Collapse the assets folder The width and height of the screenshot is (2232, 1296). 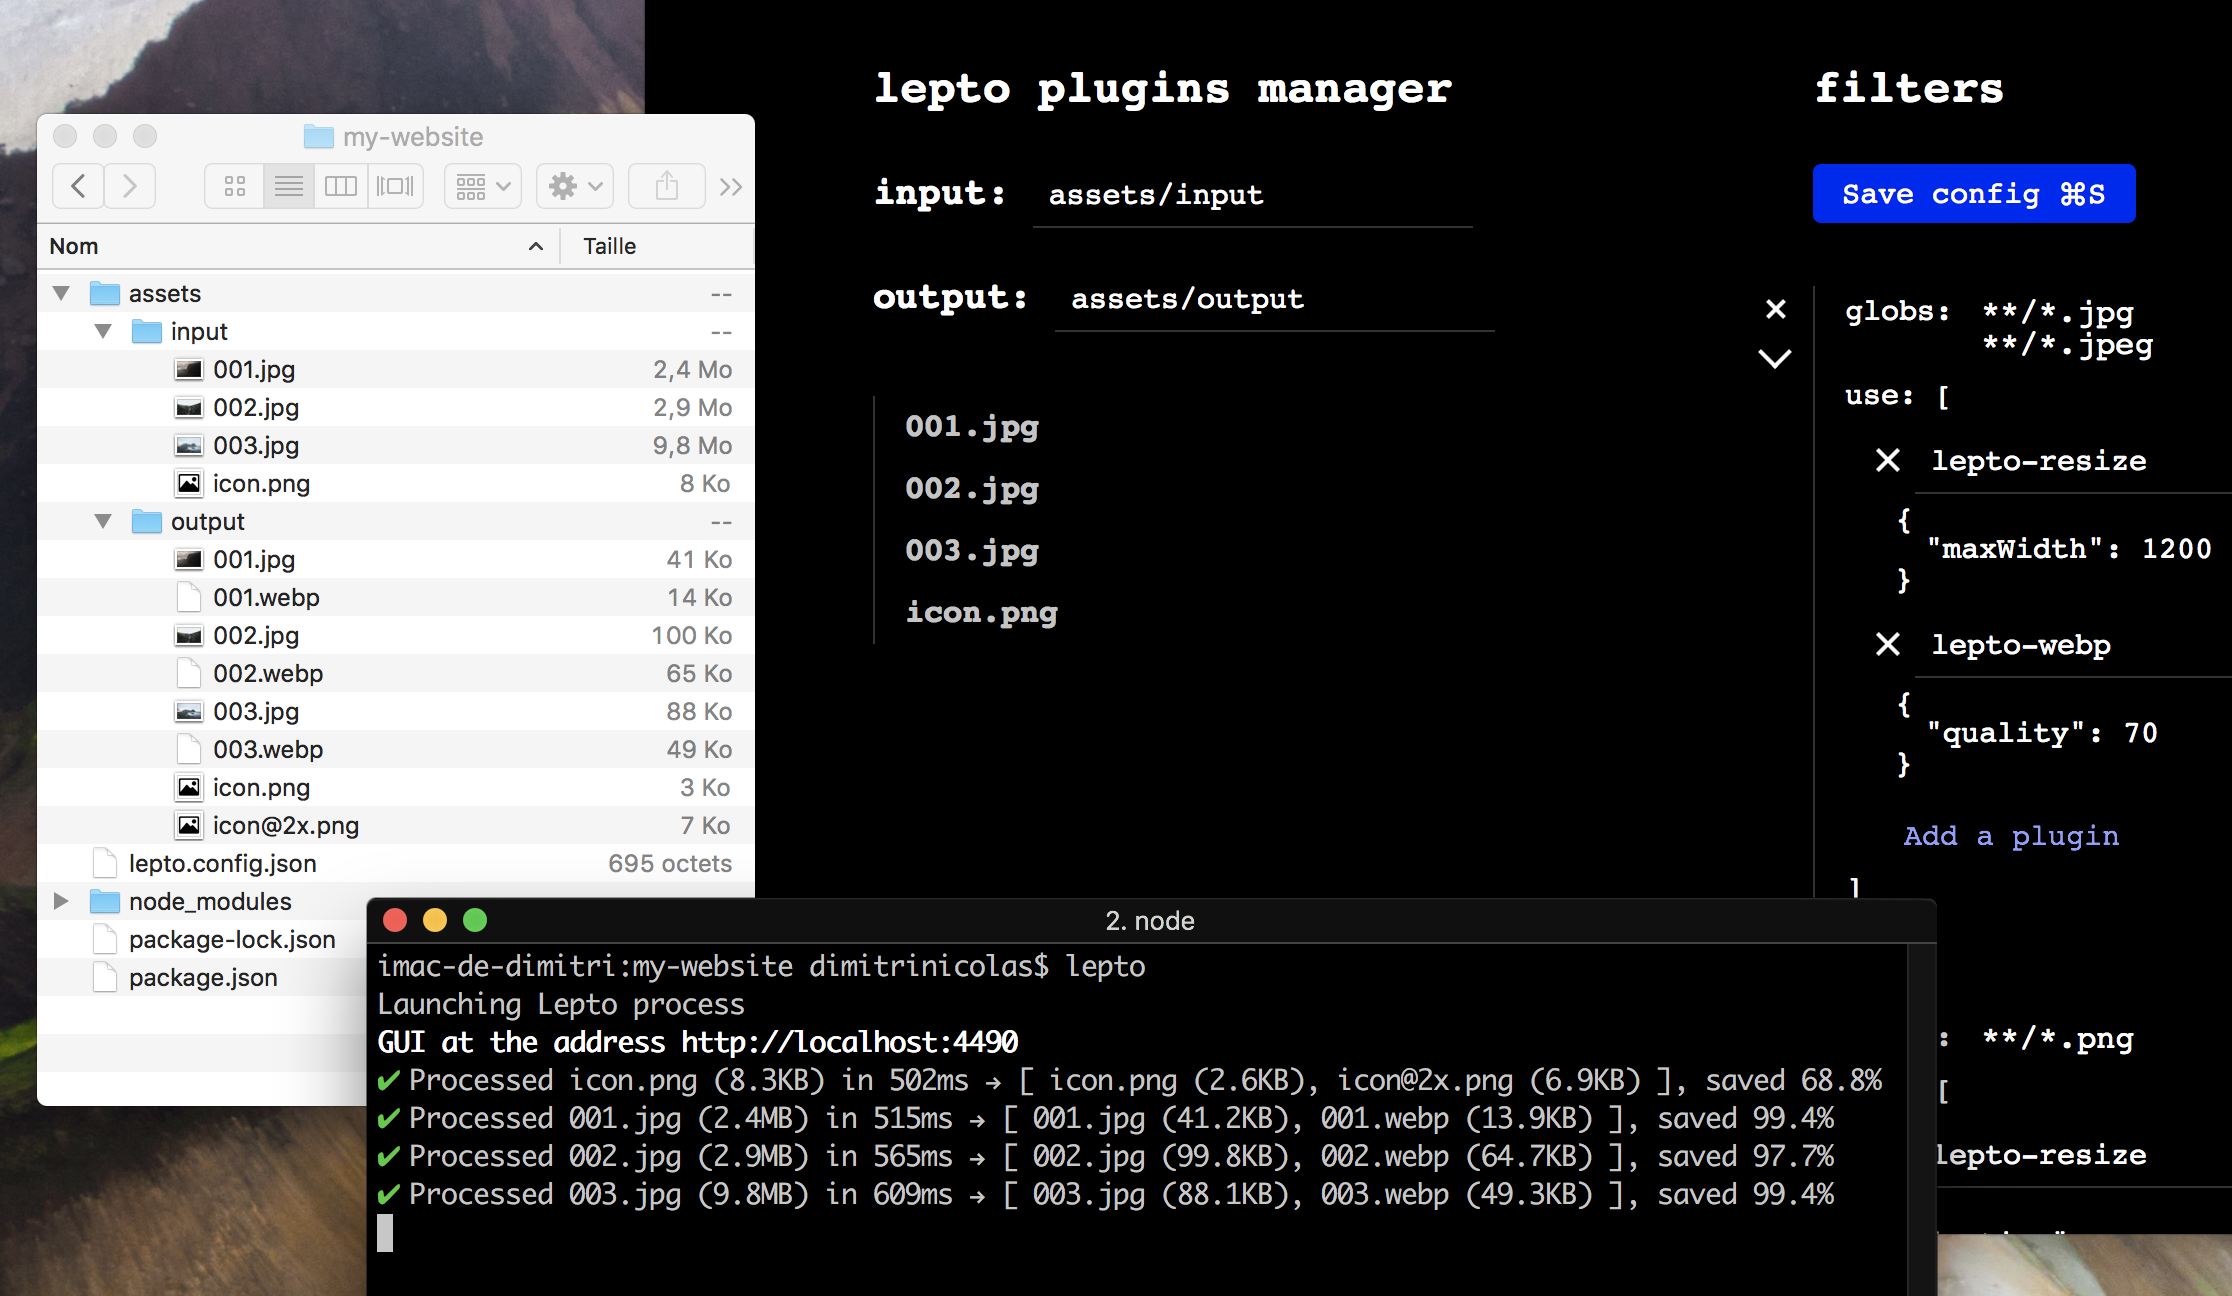coord(61,294)
